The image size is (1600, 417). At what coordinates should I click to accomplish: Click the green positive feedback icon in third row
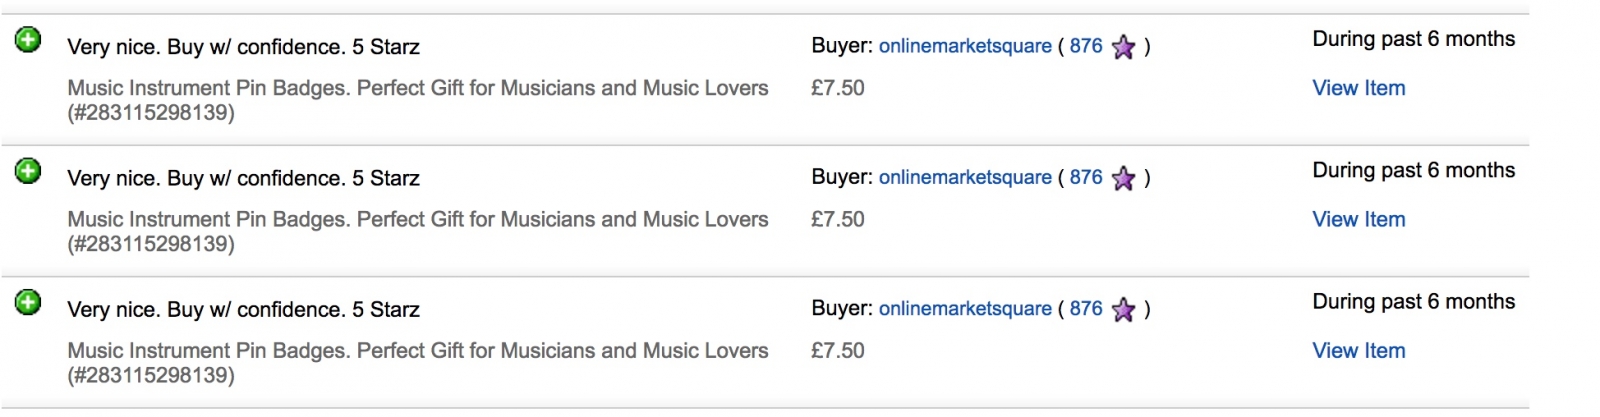28,302
